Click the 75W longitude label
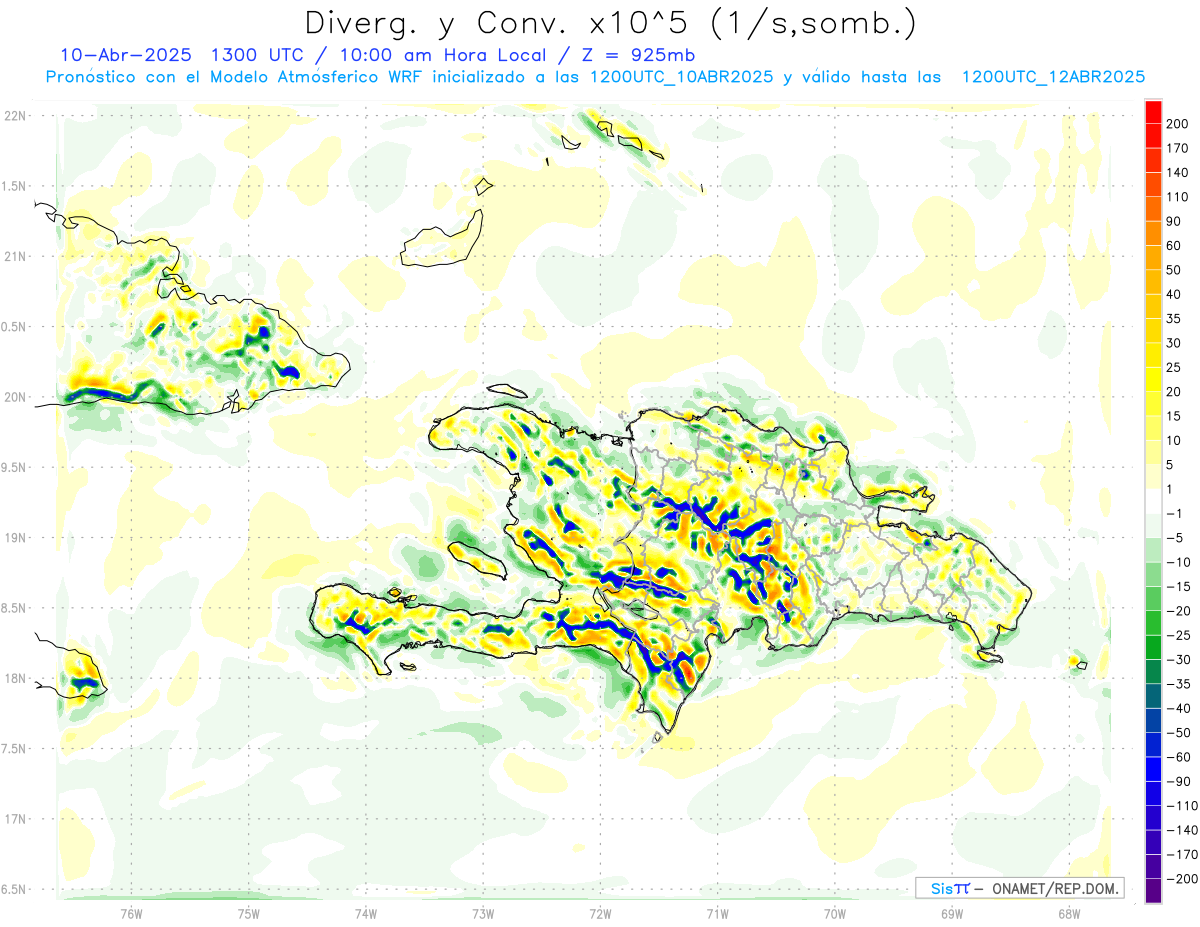This screenshot has height=927, width=1200. pos(249,913)
